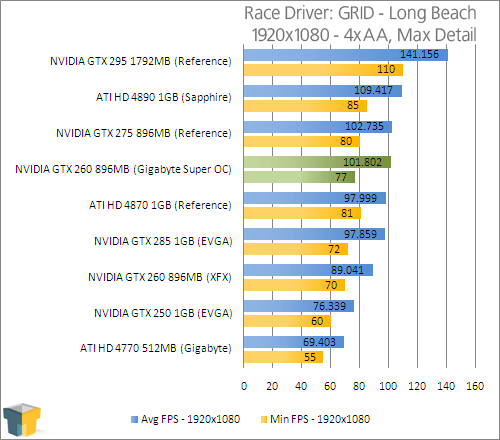Click the label 'NVIDIA GTX 295 1792MB (Reference)'
This screenshot has height=440, width=500.
point(141,61)
